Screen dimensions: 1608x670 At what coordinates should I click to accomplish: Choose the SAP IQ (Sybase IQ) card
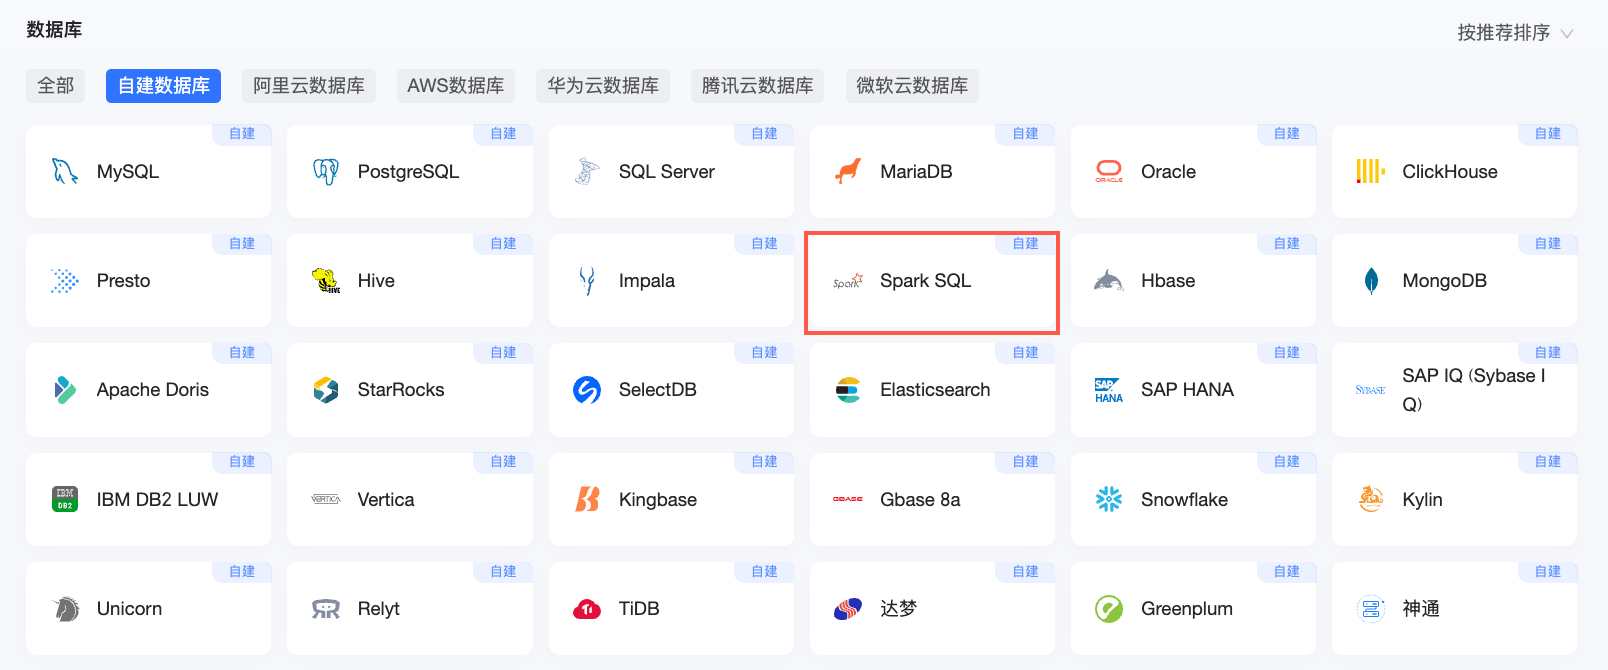[1454, 390]
